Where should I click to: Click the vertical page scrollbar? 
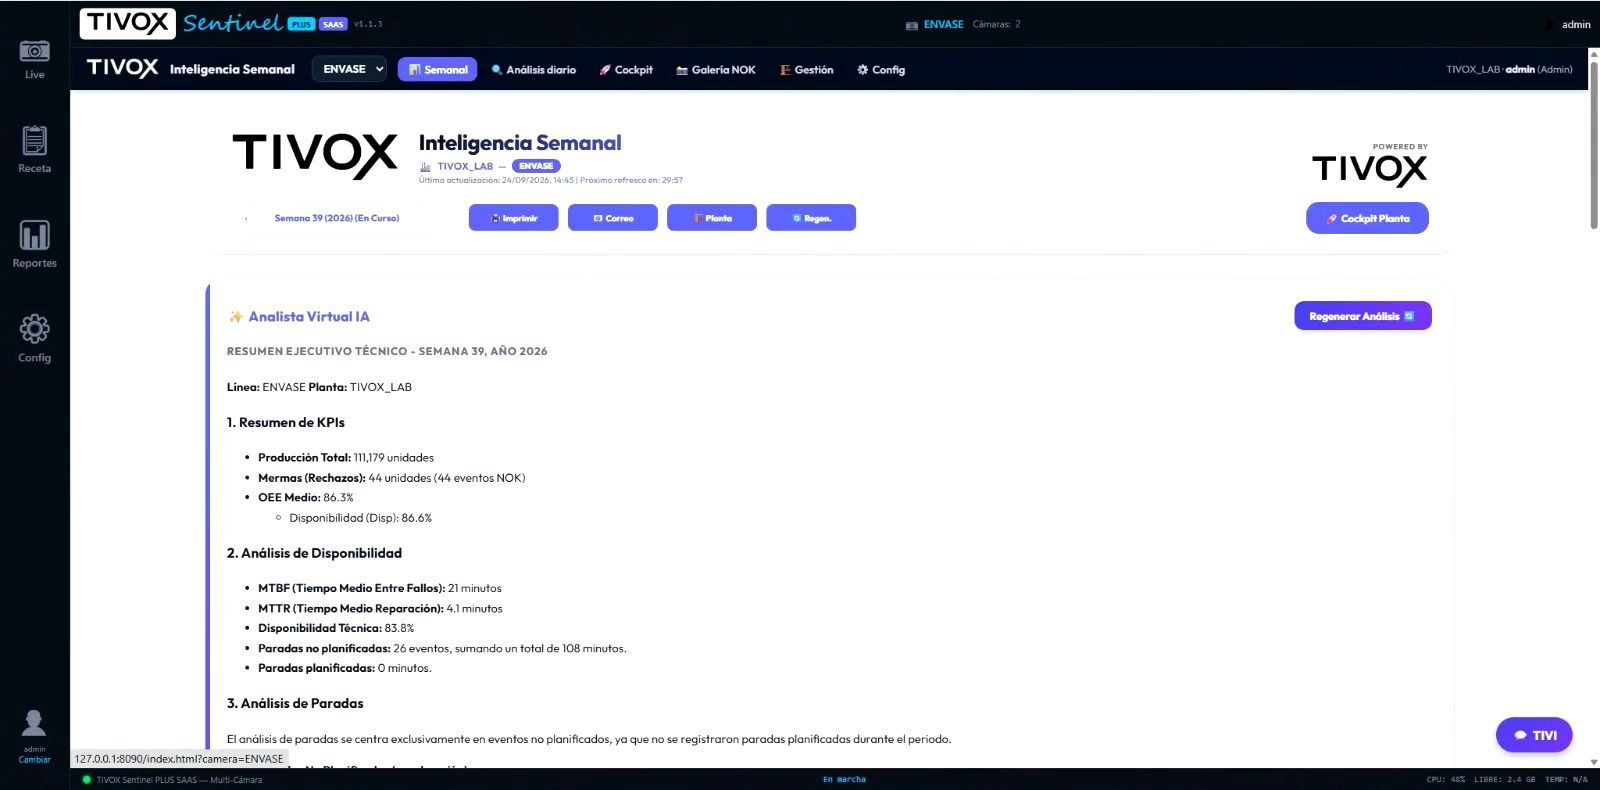(x=1593, y=145)
